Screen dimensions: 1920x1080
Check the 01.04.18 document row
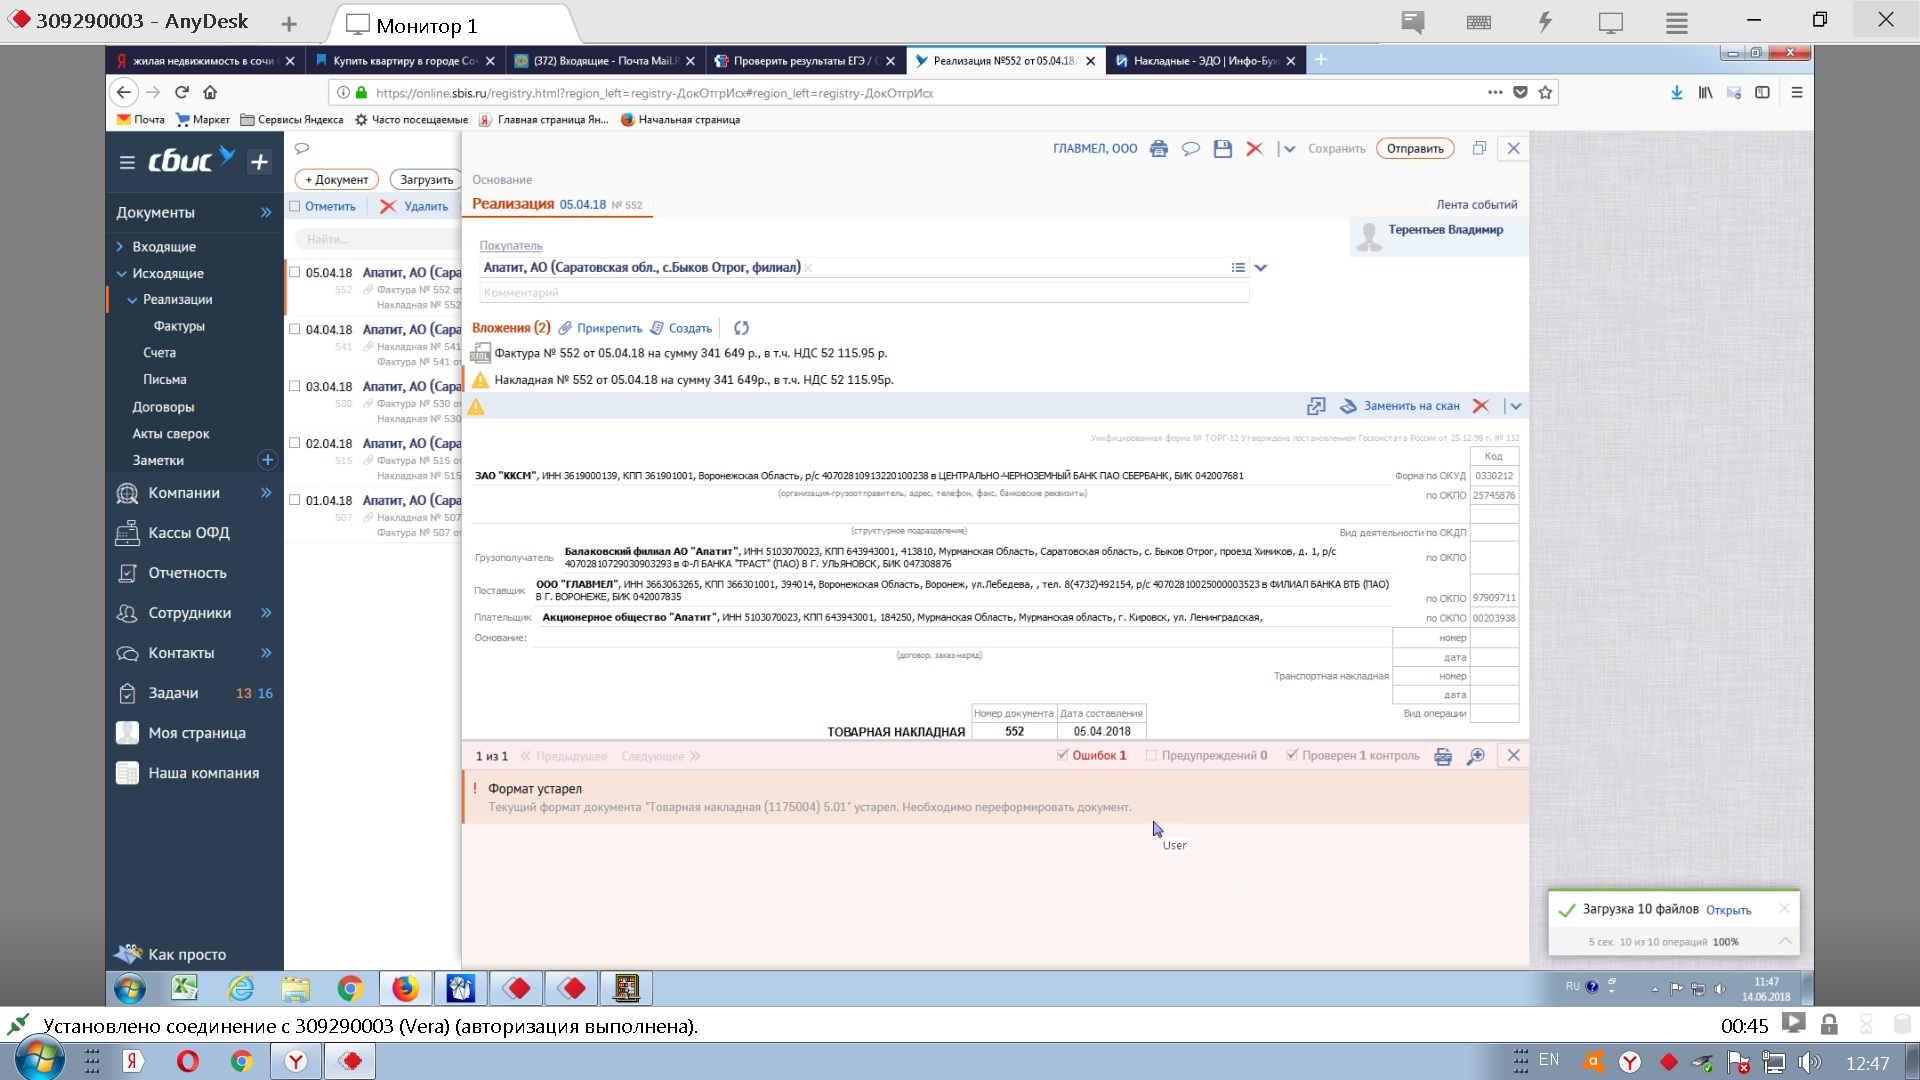pos(295,500)
